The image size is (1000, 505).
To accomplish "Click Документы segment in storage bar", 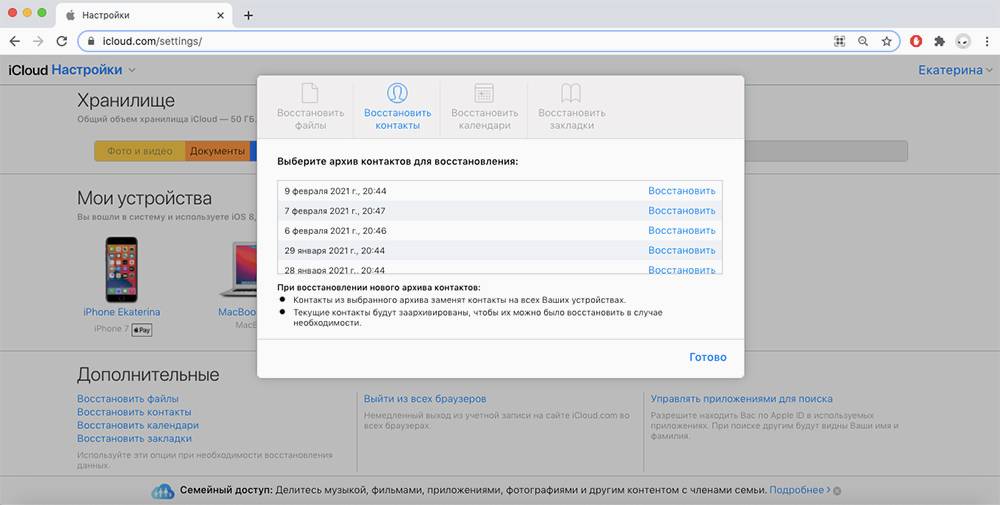I will 217,151.
